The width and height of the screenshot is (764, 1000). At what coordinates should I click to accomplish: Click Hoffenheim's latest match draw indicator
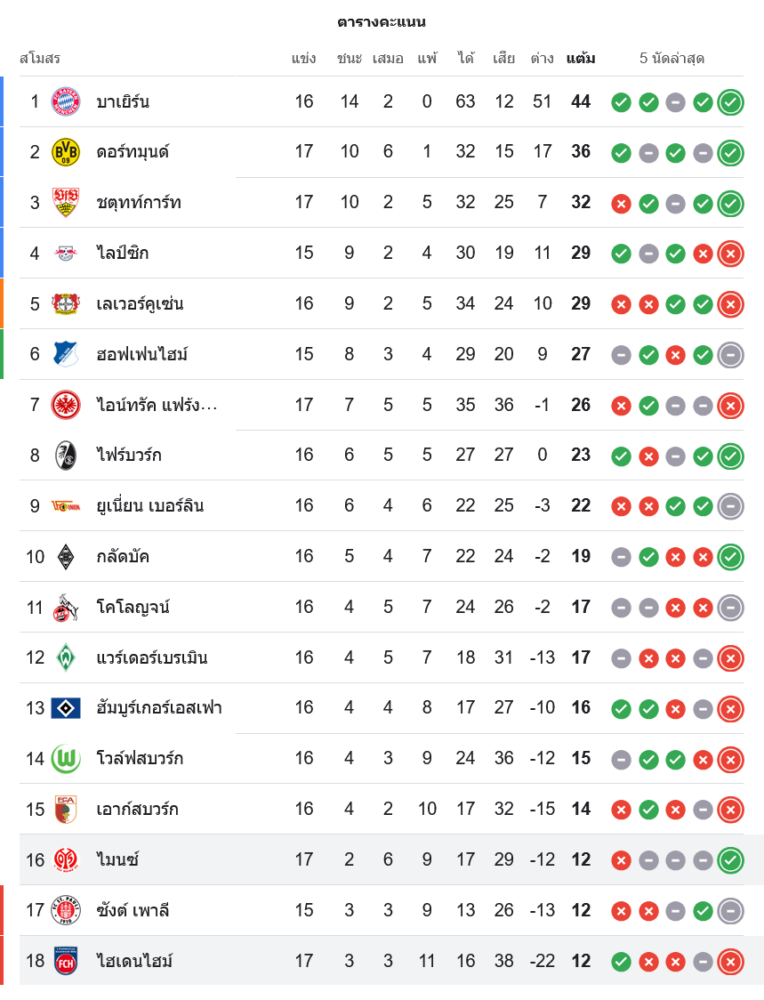tap(731, 355)
